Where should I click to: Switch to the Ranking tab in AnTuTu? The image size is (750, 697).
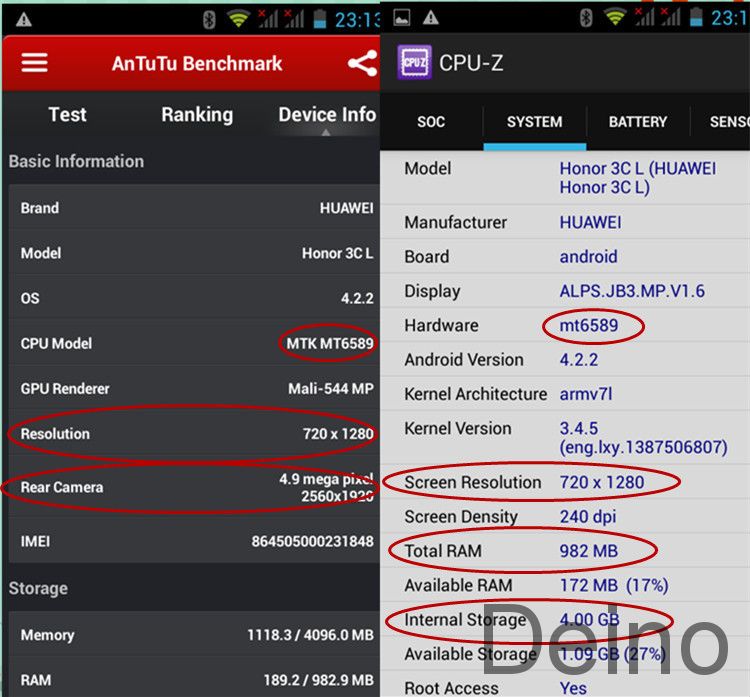coord(197,115)
